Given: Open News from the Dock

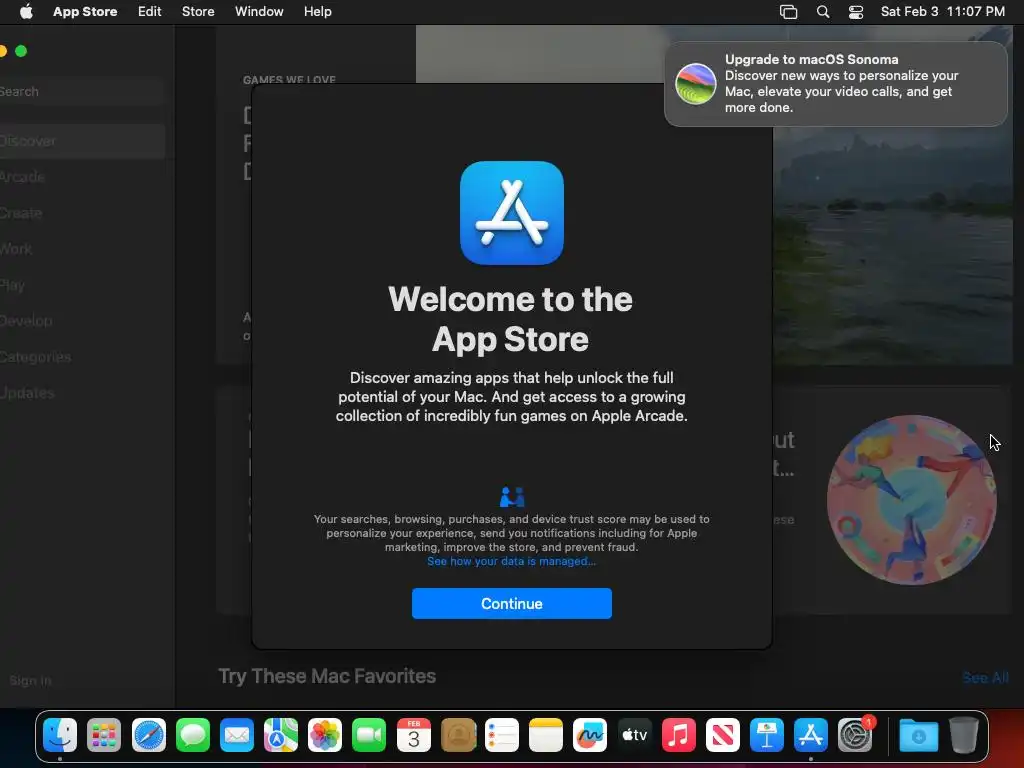Looking at the screenshot, I should click(x=722, y=735).
